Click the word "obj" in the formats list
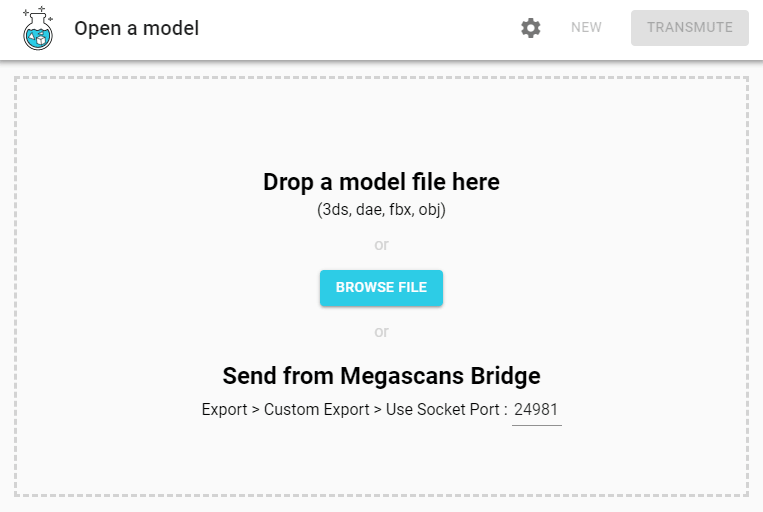763x512 pixels. tap(430, 209)
